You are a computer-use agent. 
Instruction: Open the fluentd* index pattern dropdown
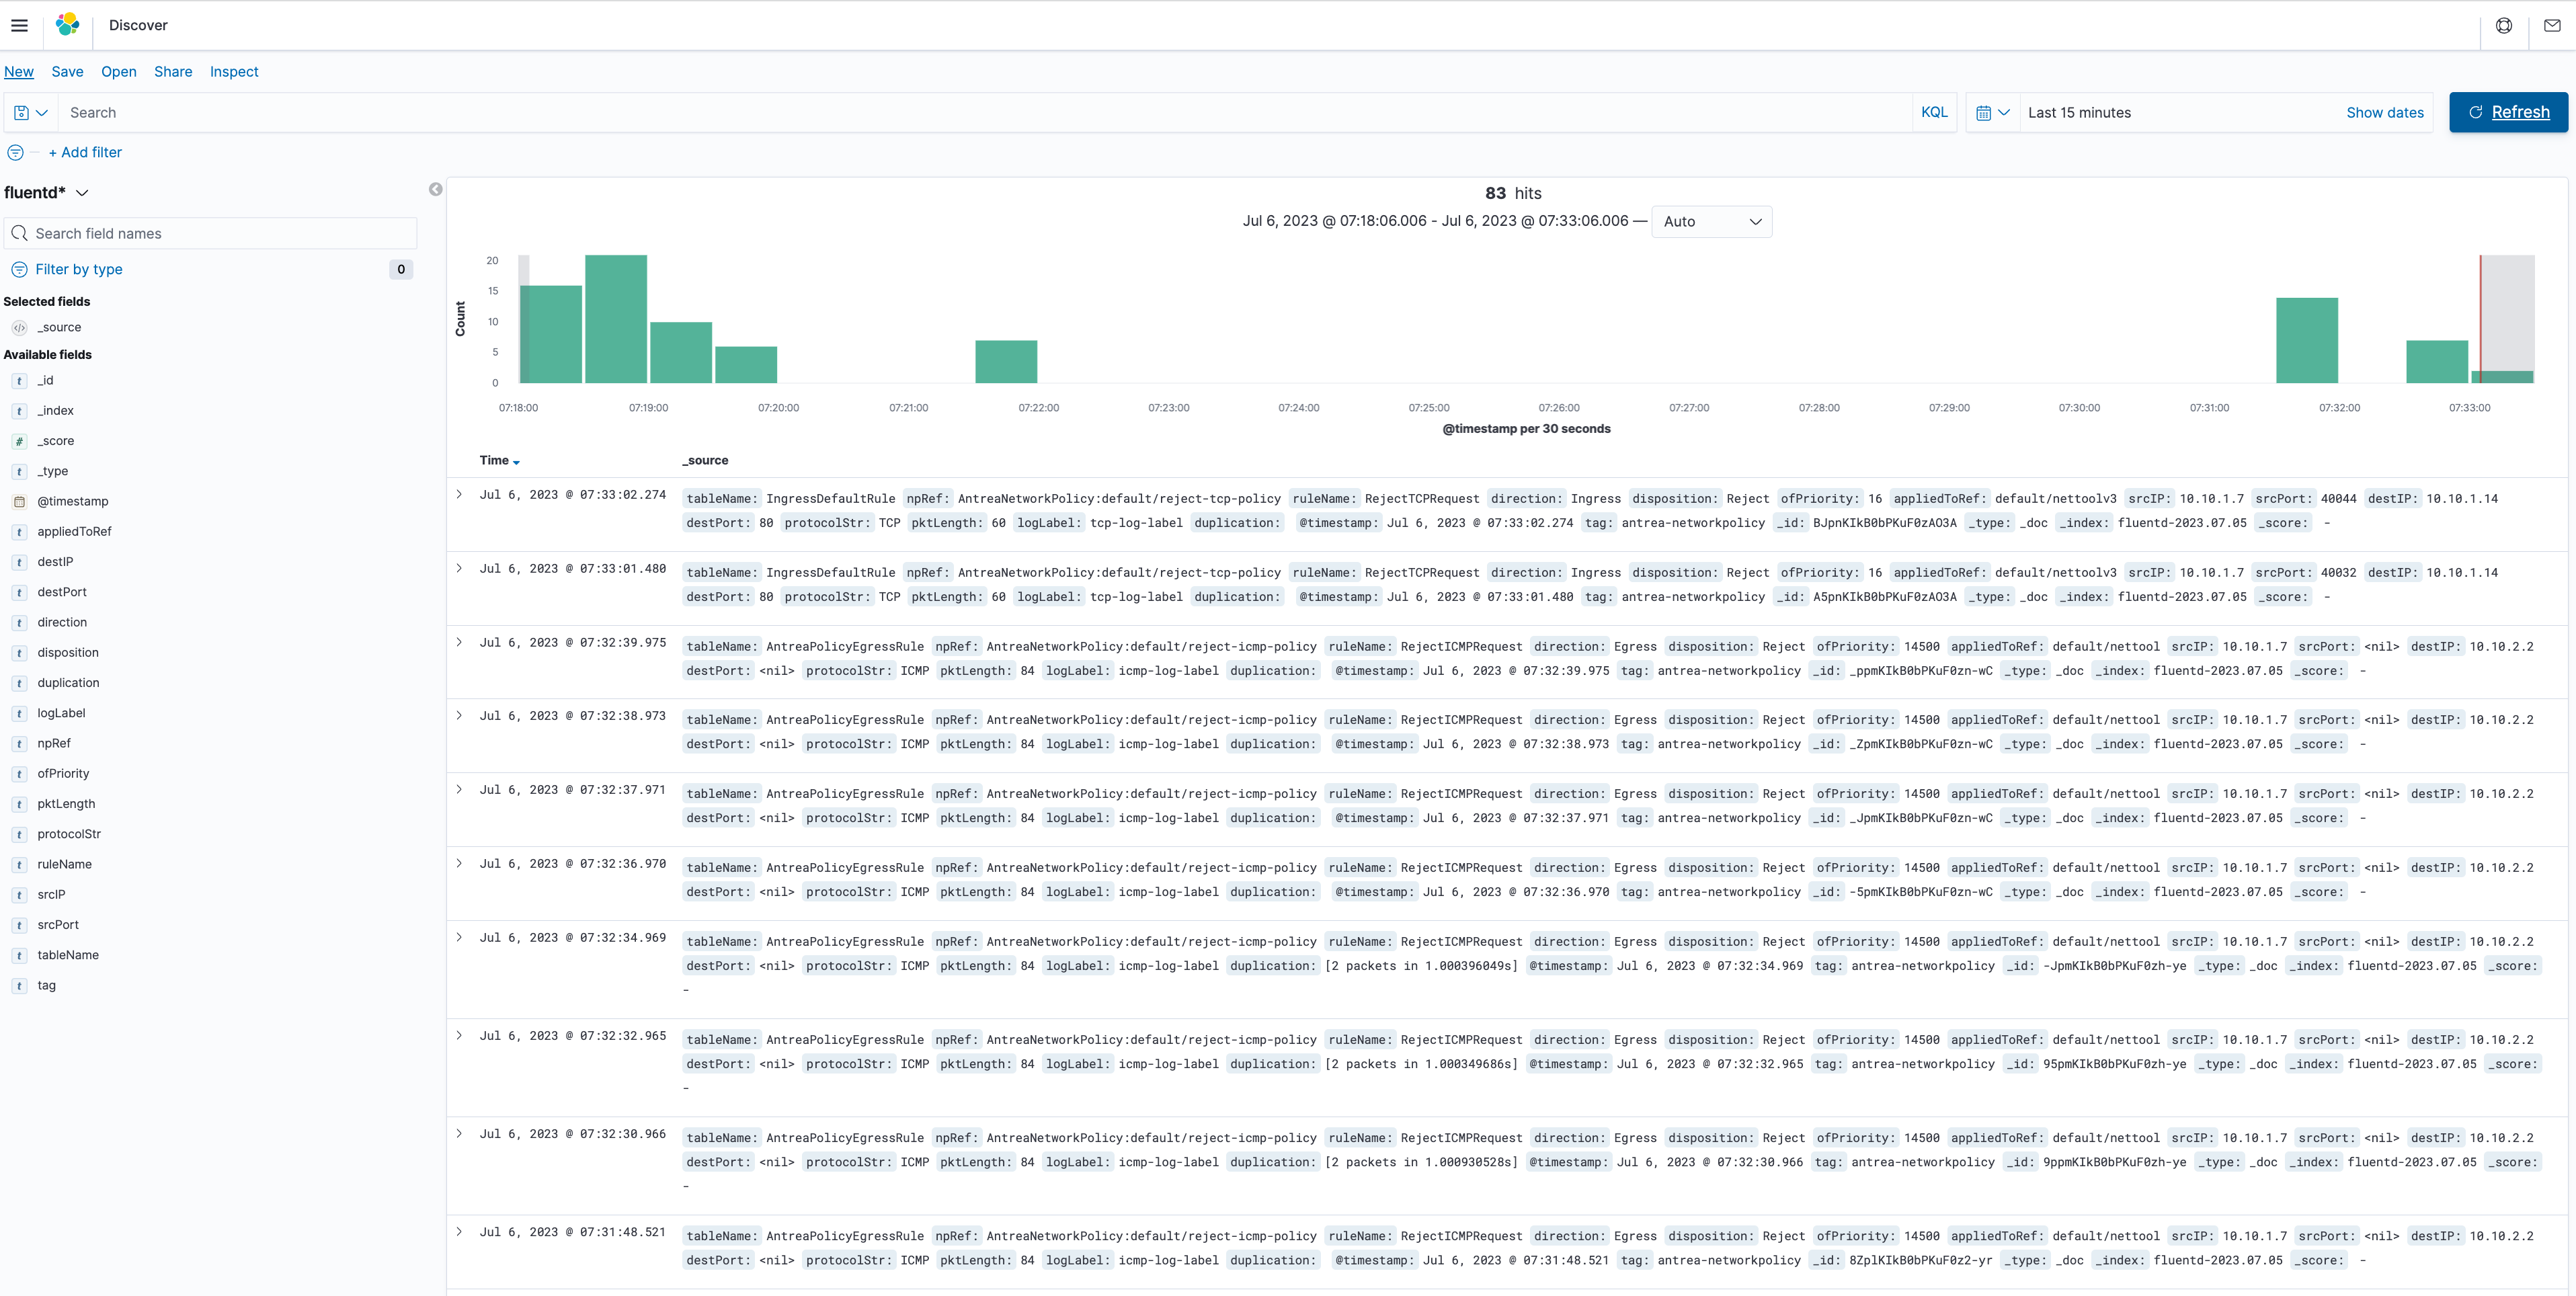tap(46, 193)
